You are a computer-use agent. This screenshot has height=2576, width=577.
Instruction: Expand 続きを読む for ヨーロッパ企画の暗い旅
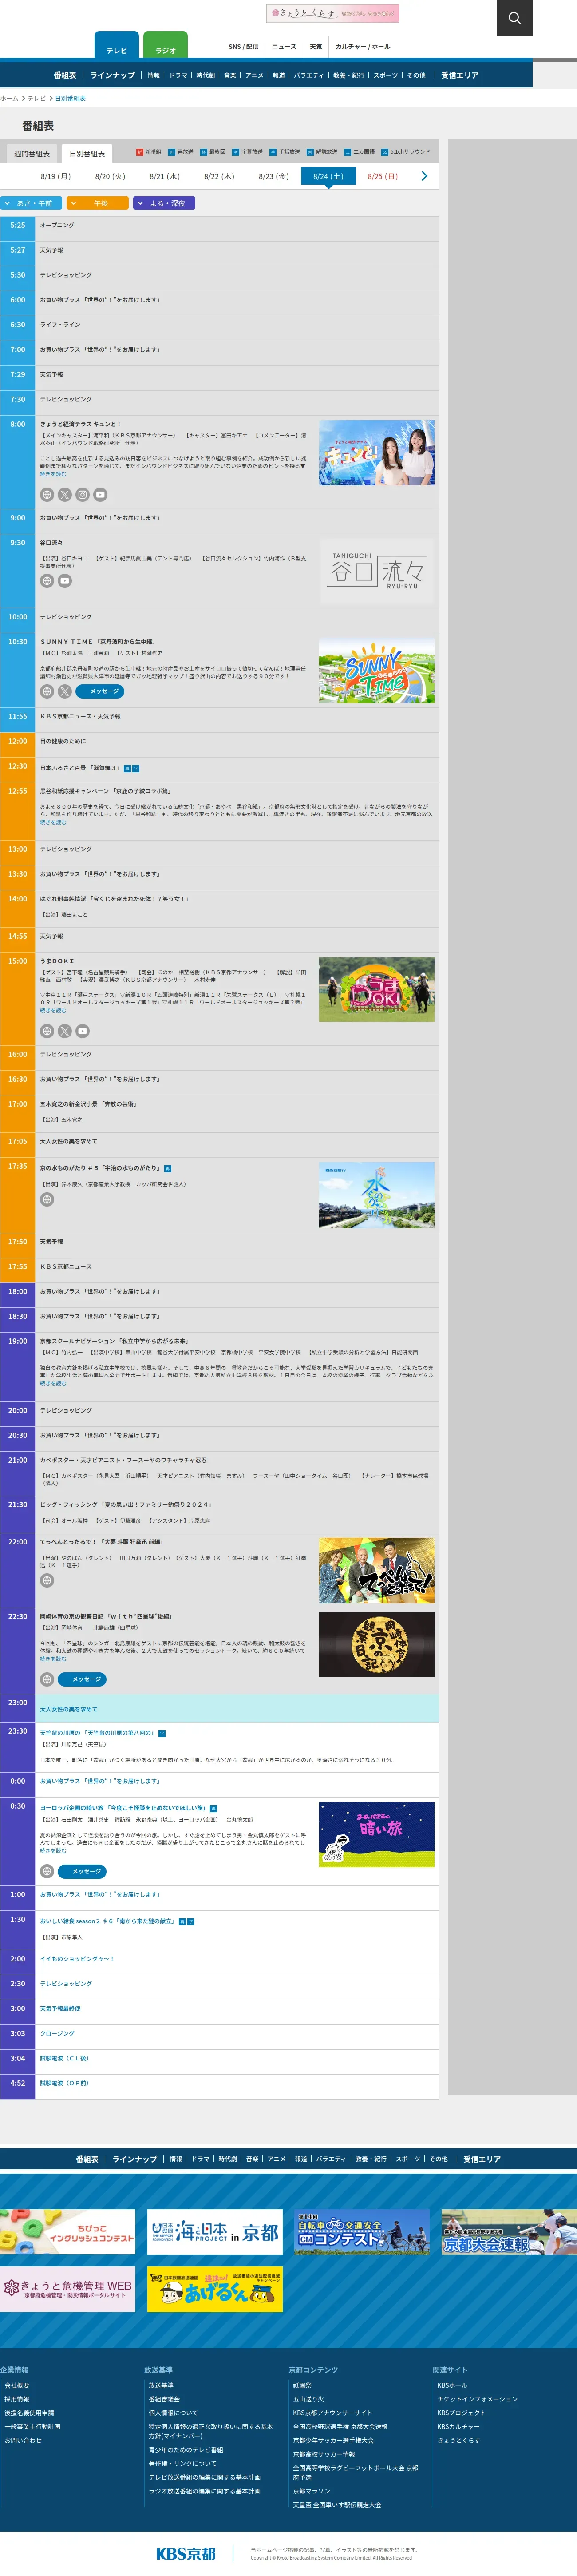[53, 1850]
